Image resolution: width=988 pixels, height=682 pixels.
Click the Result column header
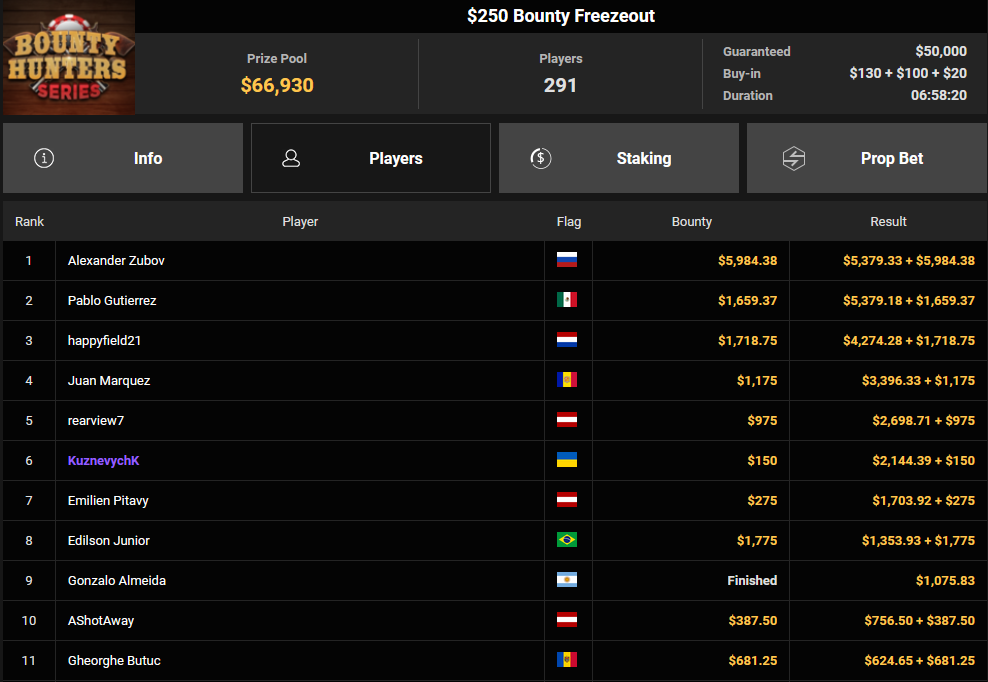pyautogui.click(x=888, y=221)
